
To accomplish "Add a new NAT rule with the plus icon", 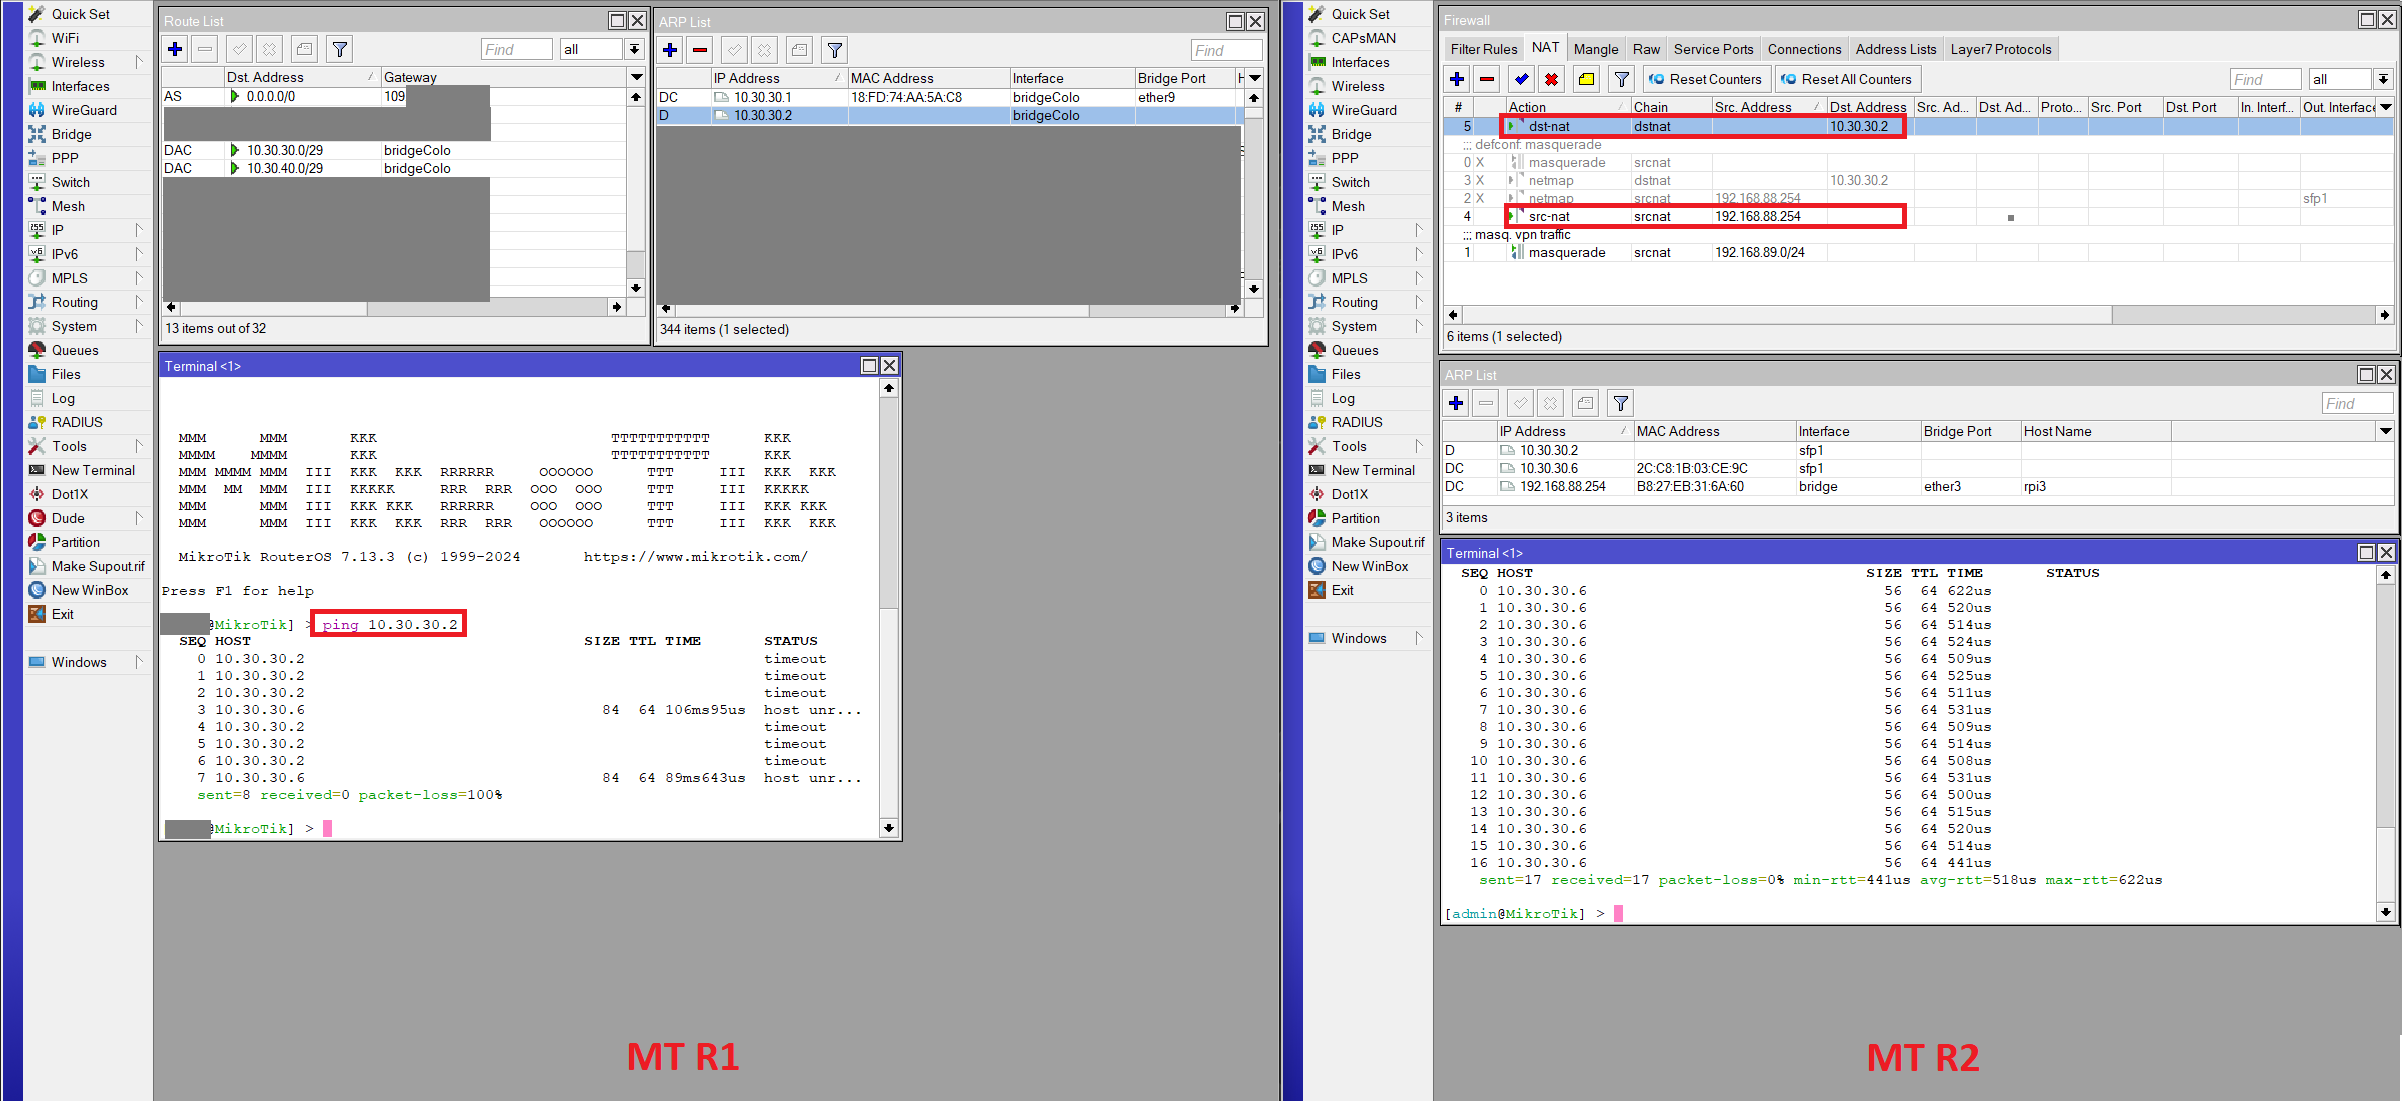I will [1456, 79].
